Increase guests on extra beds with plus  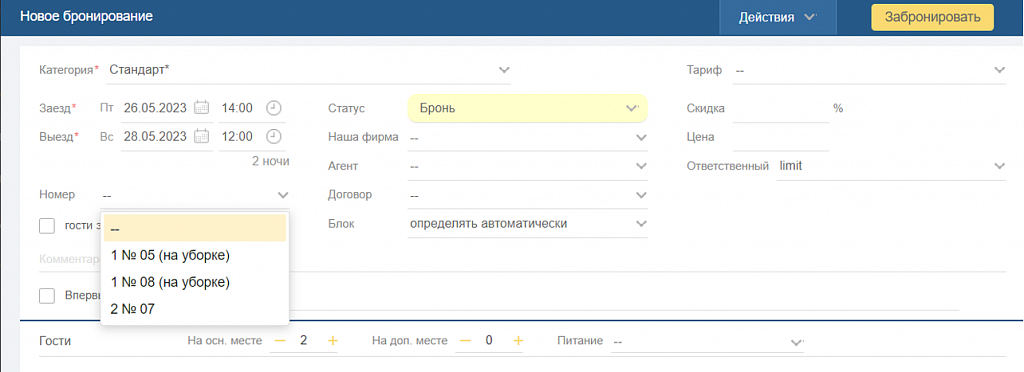click(x=518, y=341)
